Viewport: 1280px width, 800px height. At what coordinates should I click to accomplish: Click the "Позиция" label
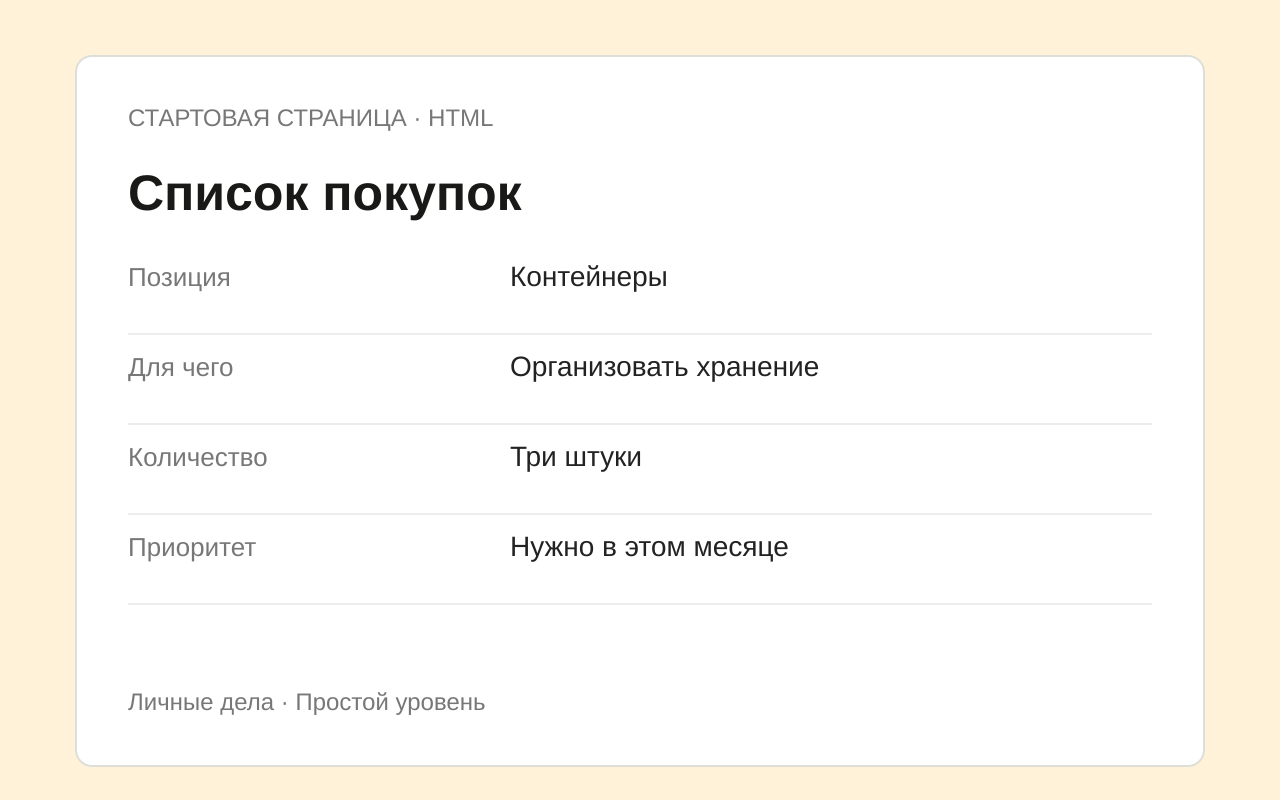click(x=179, y=278)
